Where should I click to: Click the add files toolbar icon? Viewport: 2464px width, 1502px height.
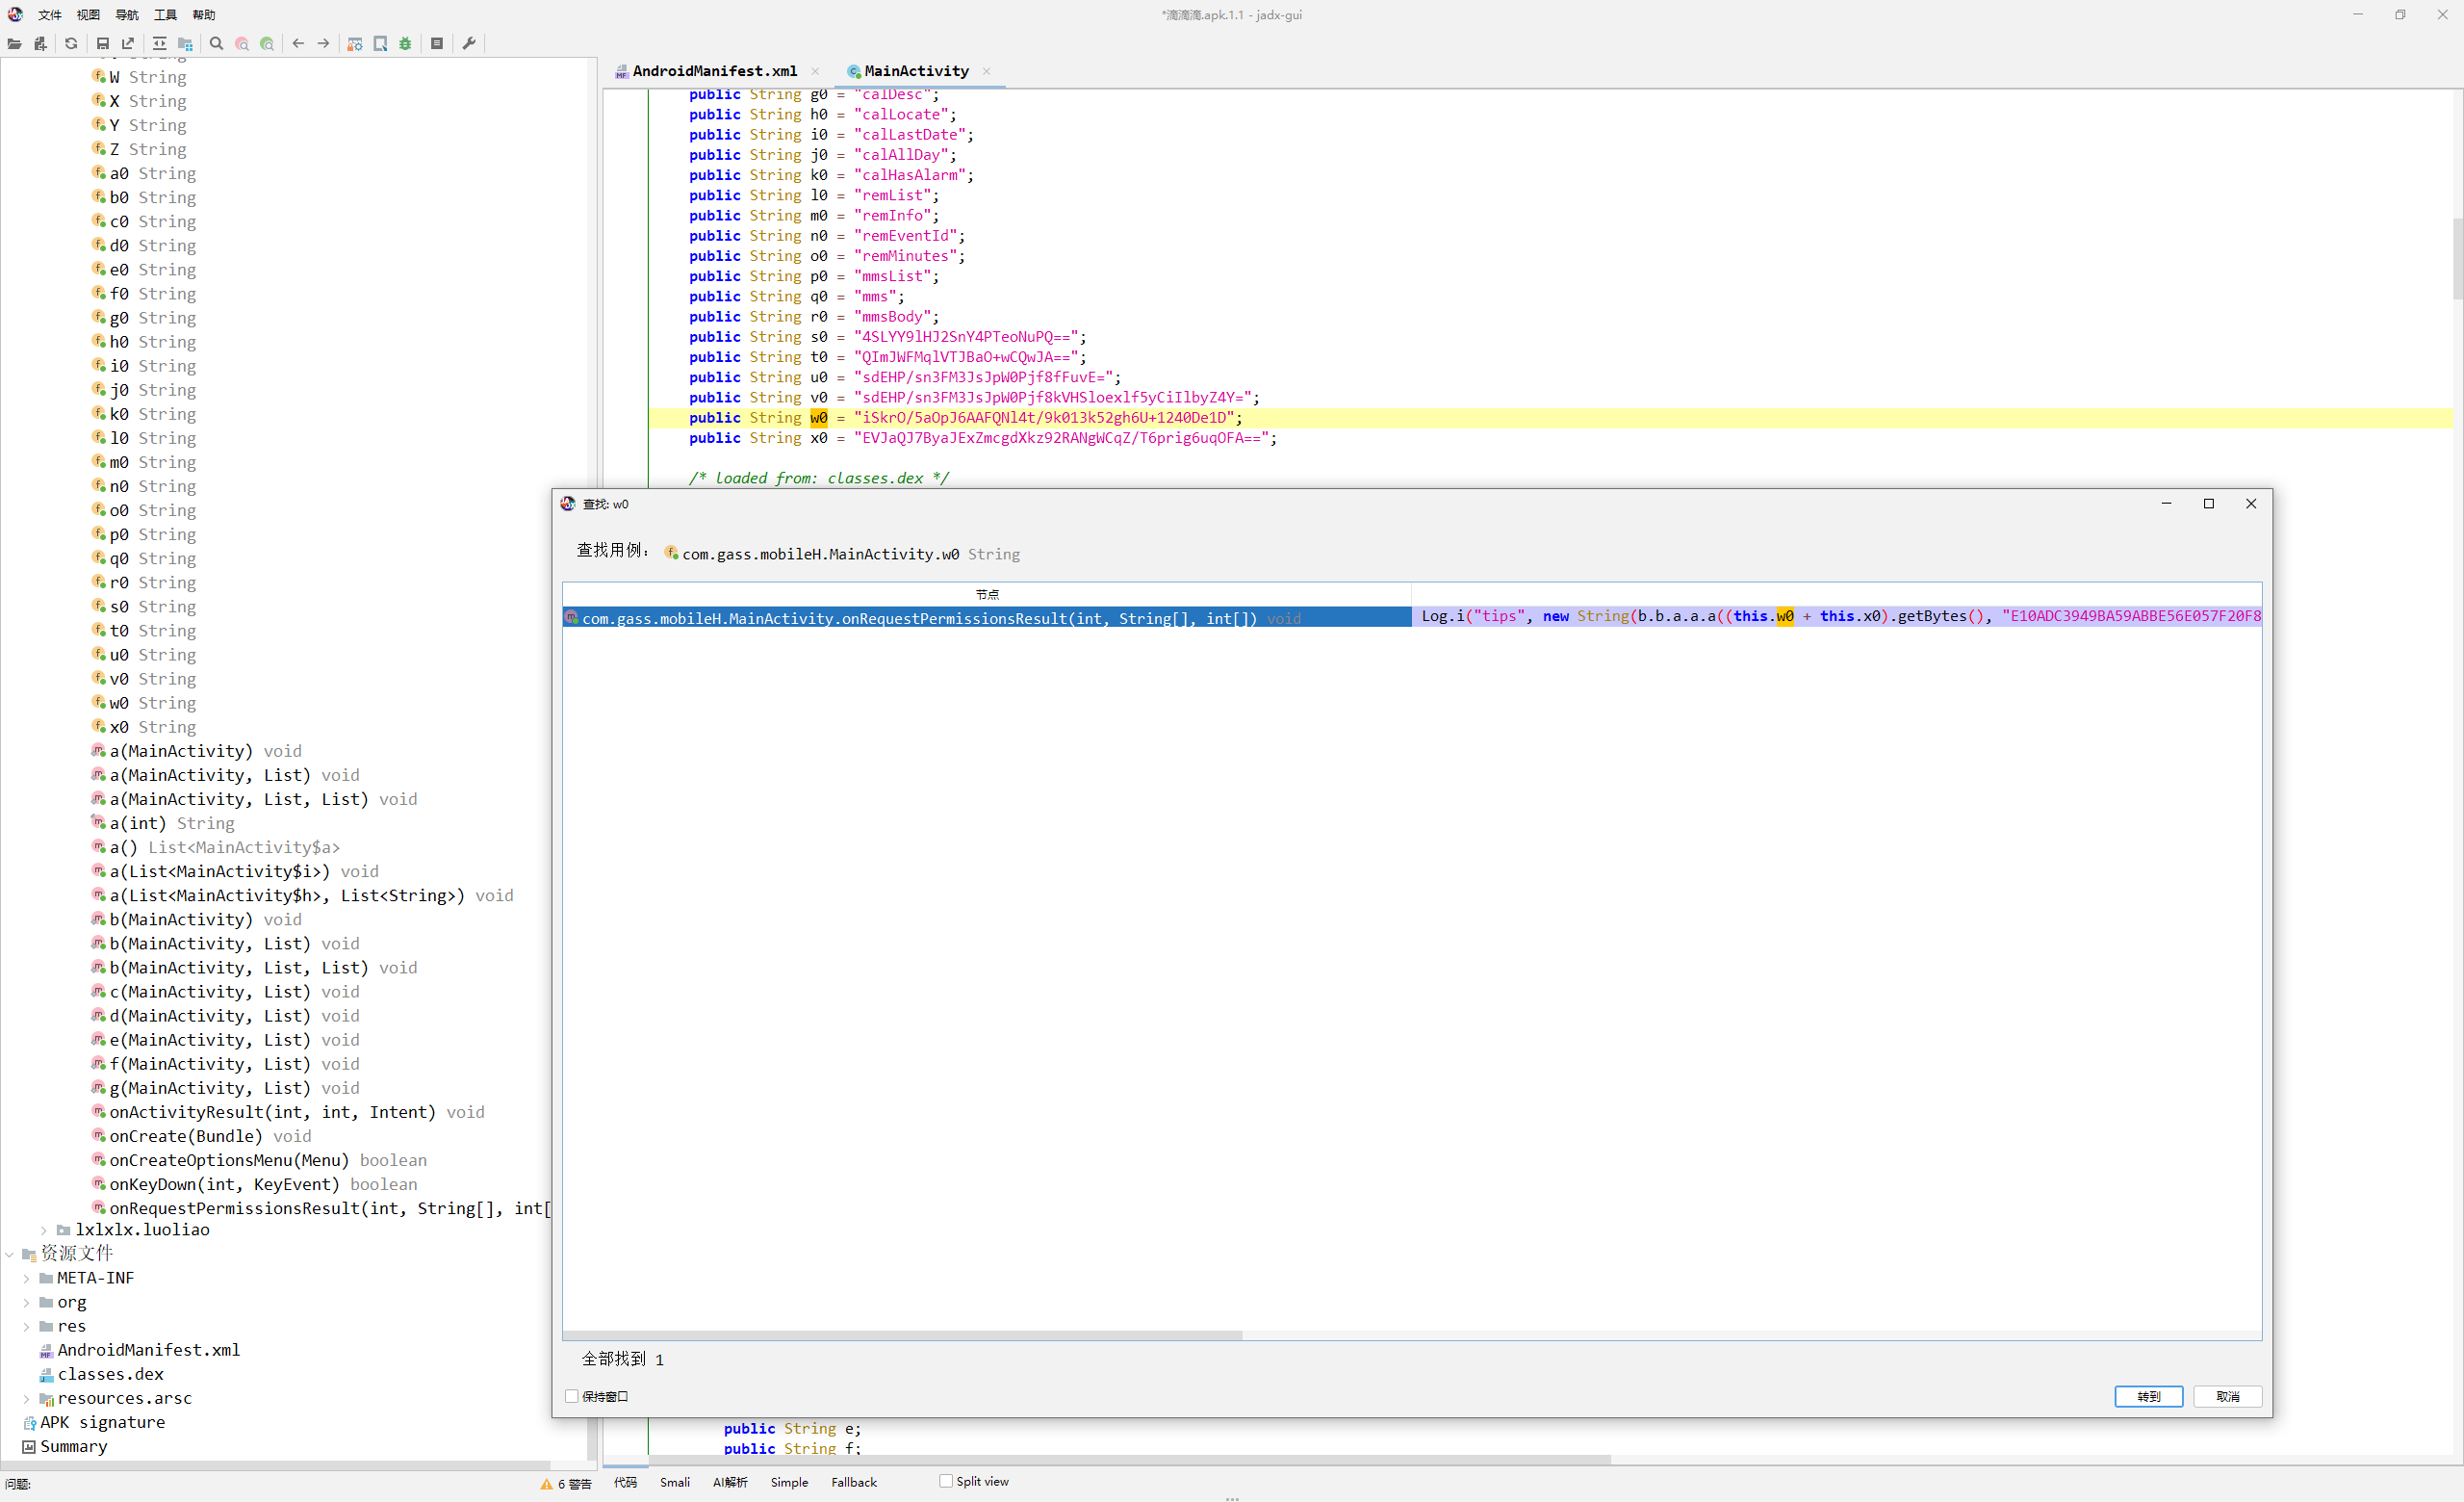40,43
